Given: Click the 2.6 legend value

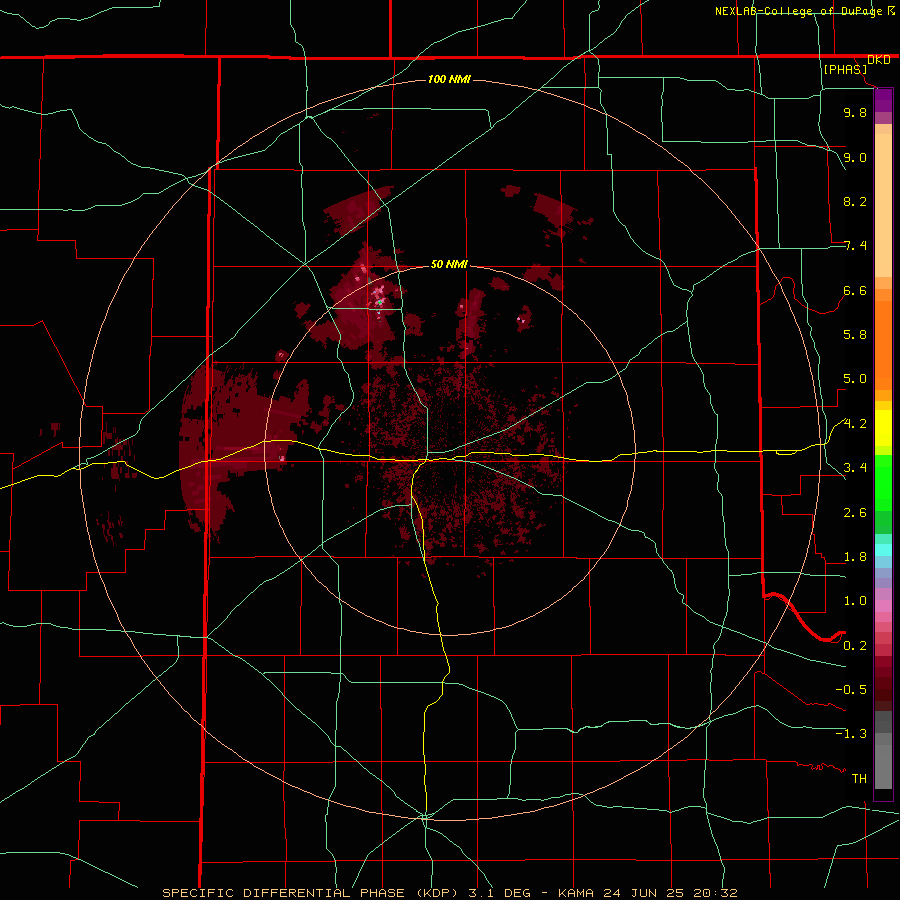Looking at the screenshot, I should tap(855, 513).
